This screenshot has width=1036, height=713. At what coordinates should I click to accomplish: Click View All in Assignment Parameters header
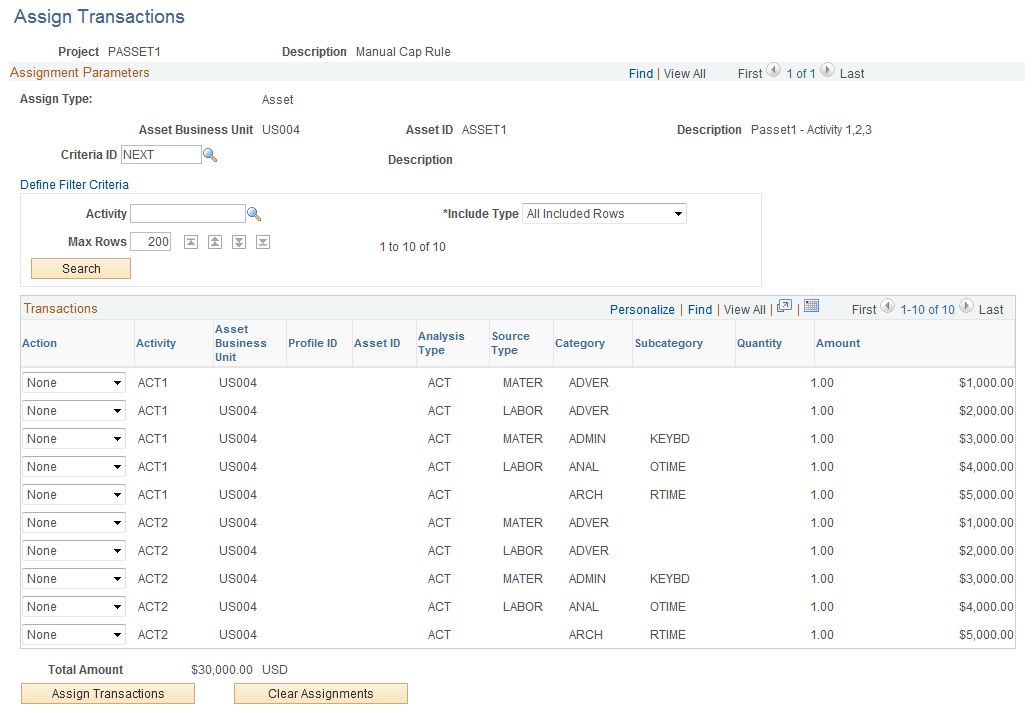click(684, 74)
